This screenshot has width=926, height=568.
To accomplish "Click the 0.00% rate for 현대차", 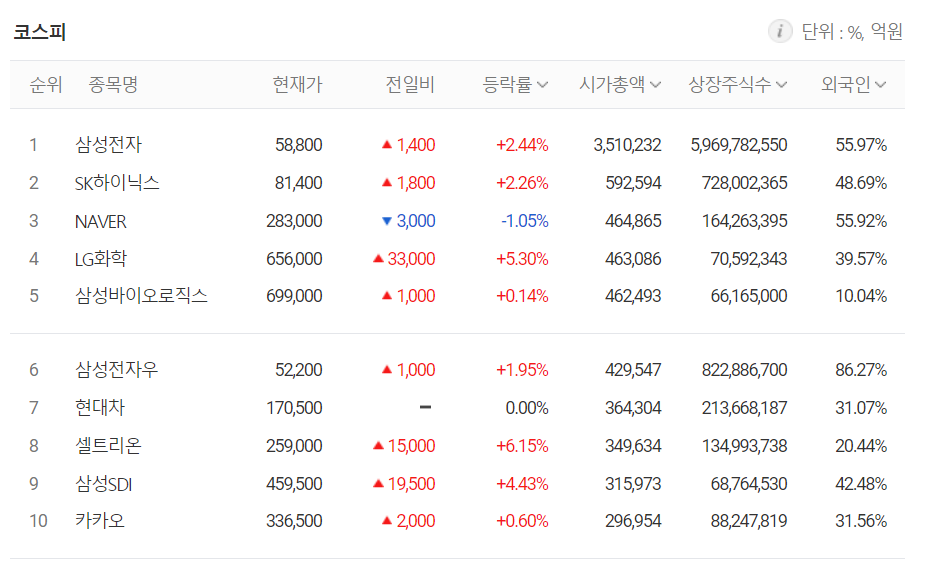I will pos(527,408).
